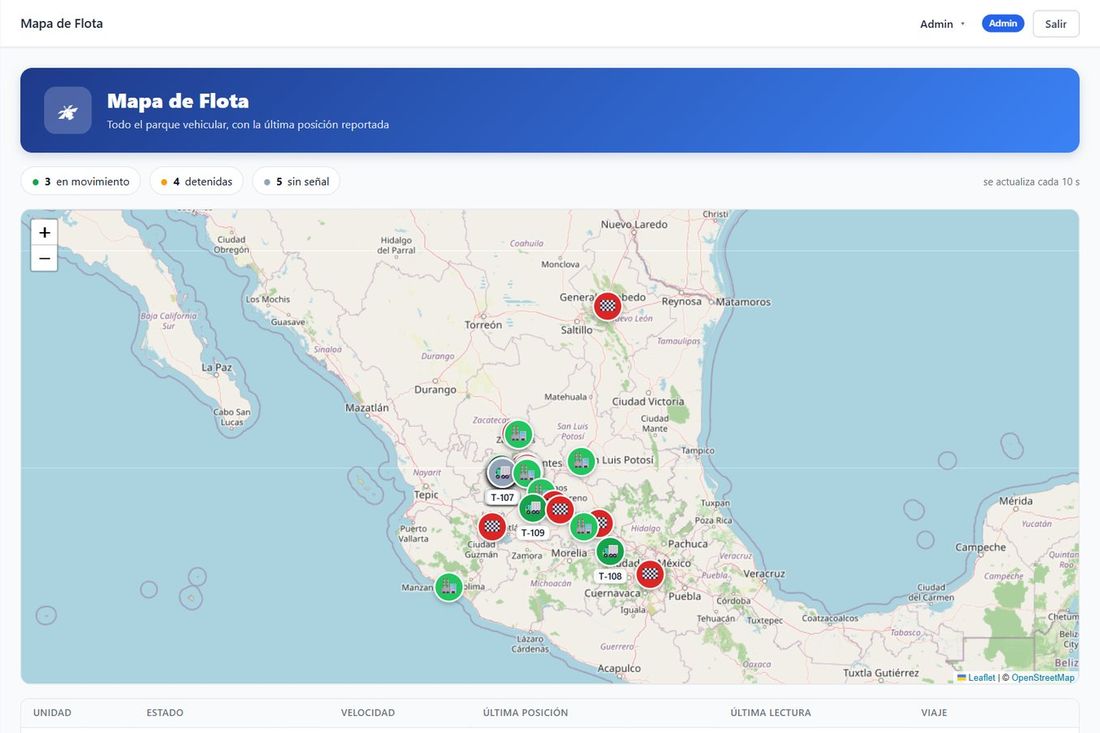Click the T-109 map label
This screenshot has width=1100, height=733.
pyautogui.click(x=532, y=532)
